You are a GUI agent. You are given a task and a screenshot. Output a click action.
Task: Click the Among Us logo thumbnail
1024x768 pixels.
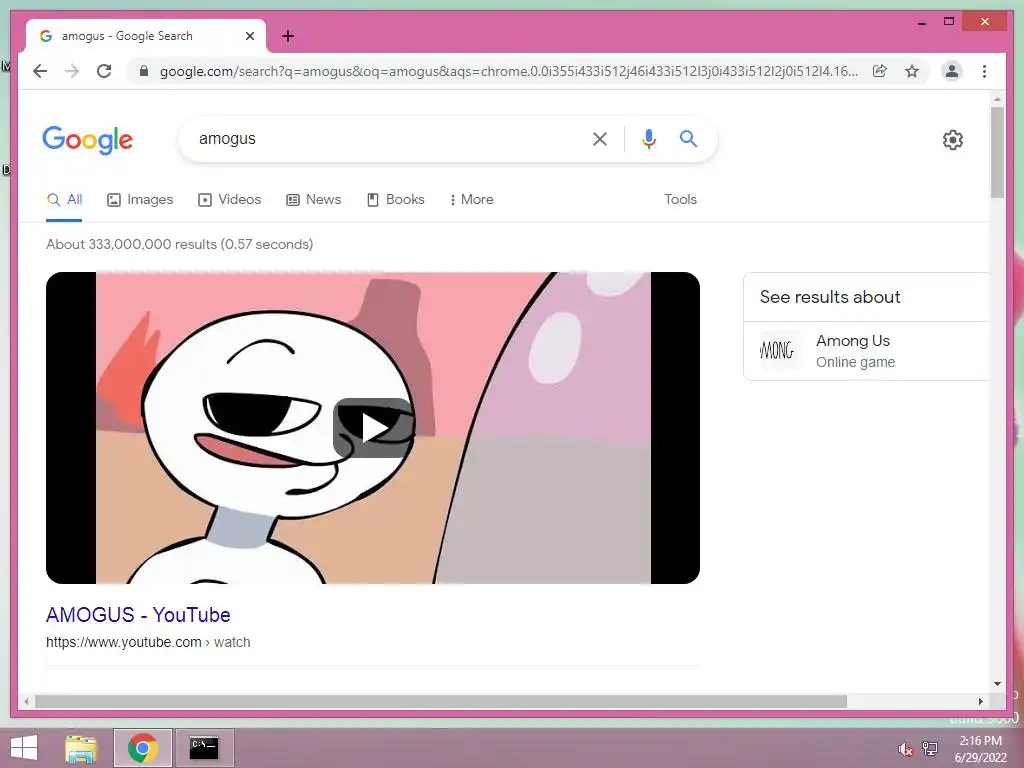pyautogui.click(x=777, y=351)
